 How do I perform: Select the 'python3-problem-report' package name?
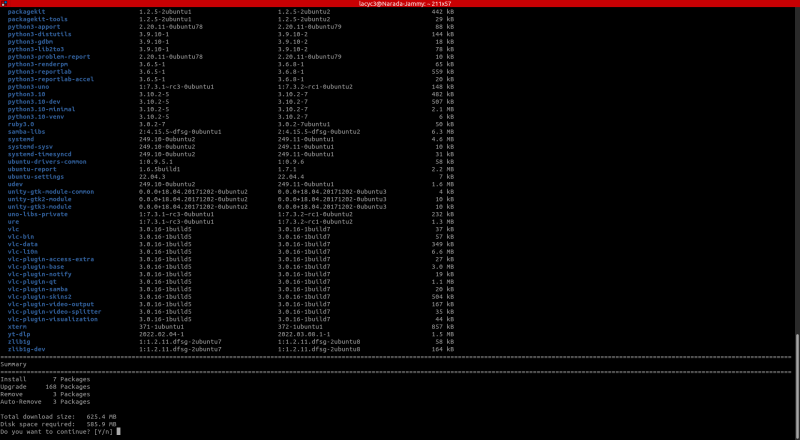tap(49, 57)
